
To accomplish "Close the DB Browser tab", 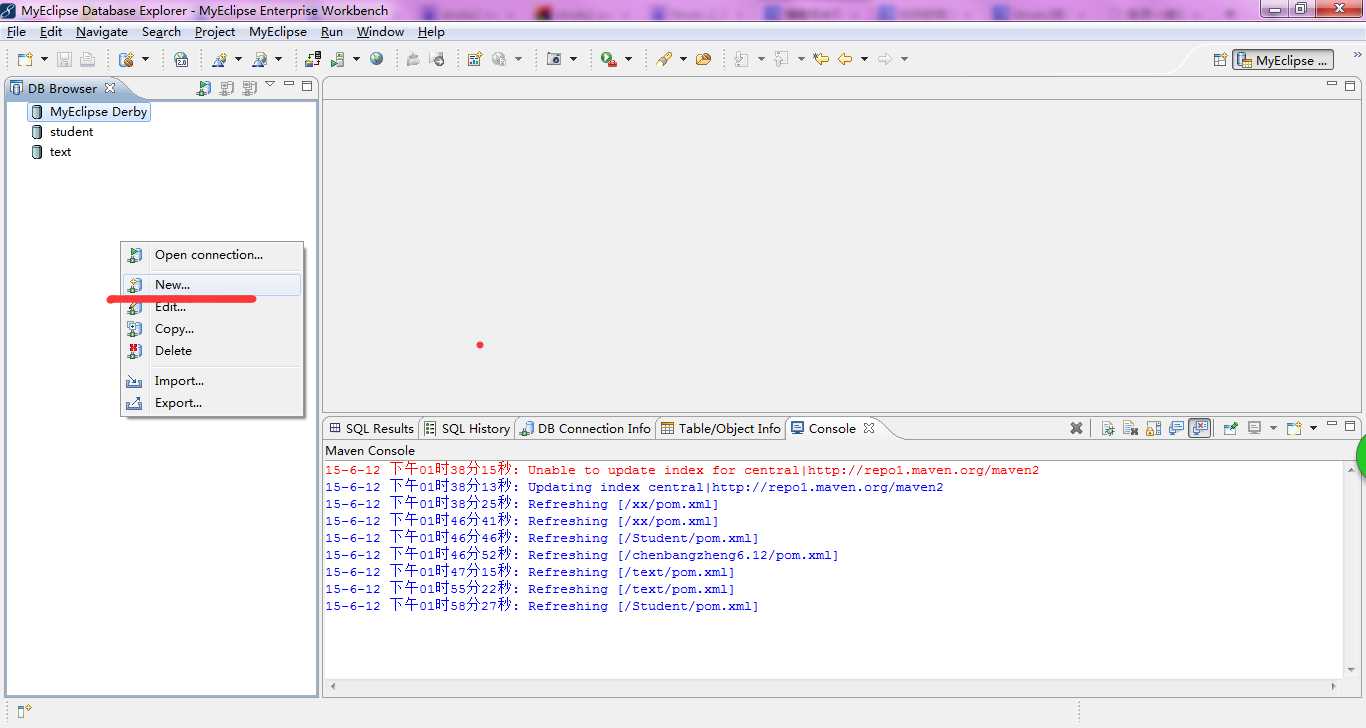I will [110, 88].
